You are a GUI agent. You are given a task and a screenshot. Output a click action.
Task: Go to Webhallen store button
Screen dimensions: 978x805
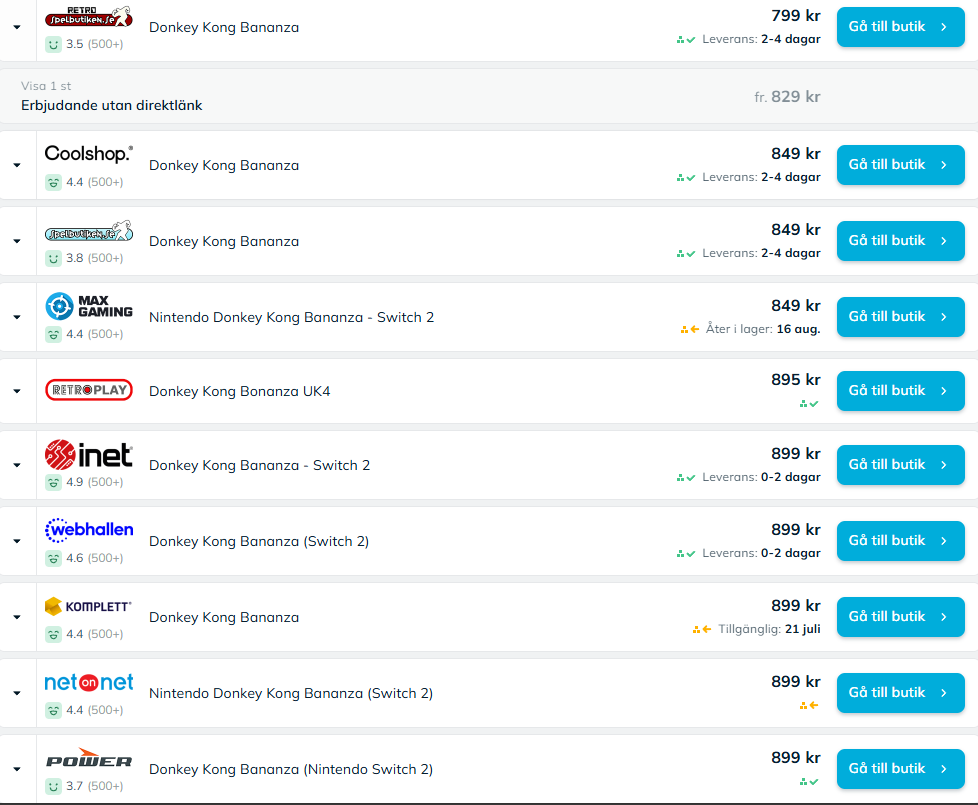901,541
